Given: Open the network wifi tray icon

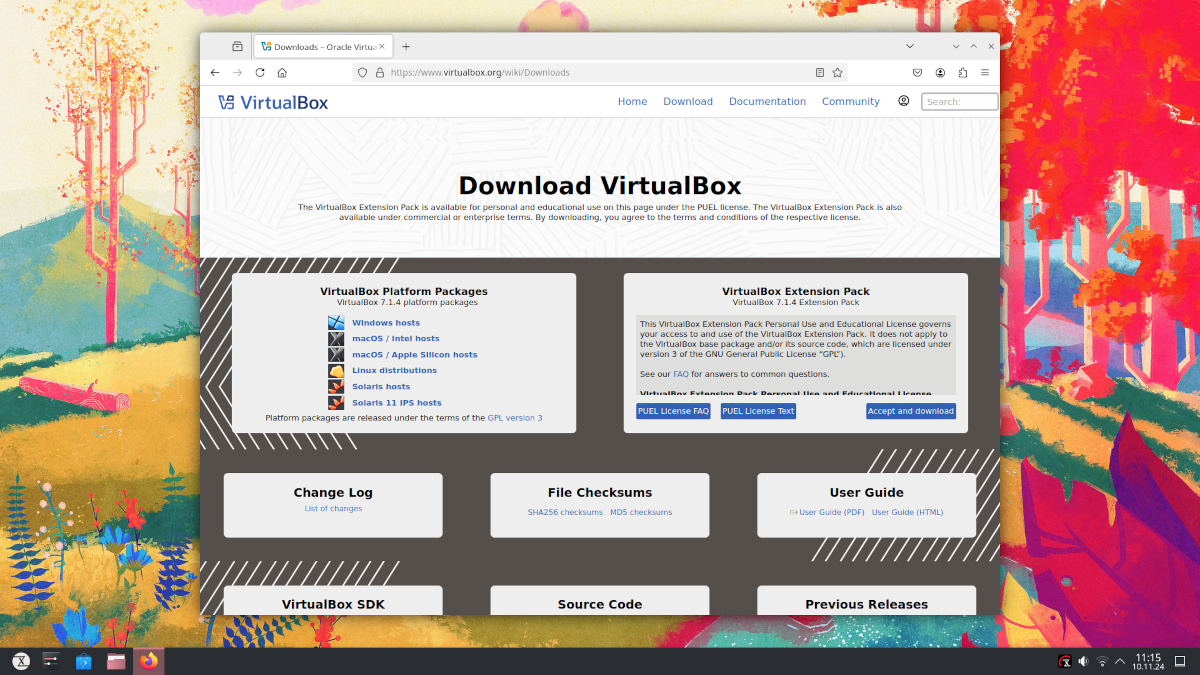Looking at the screenshot, I should [1102, 661].
